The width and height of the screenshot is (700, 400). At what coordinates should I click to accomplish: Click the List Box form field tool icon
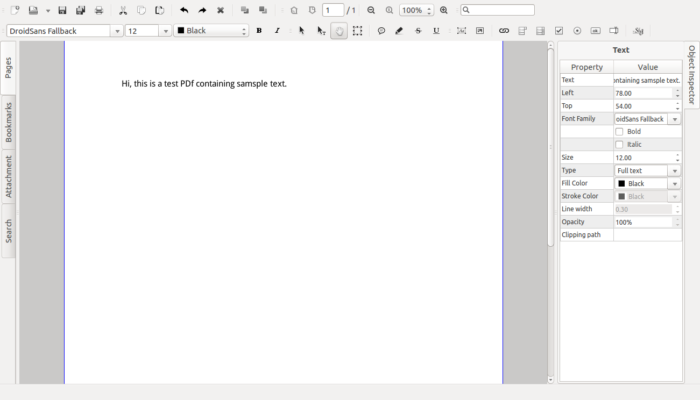(541, 30)
